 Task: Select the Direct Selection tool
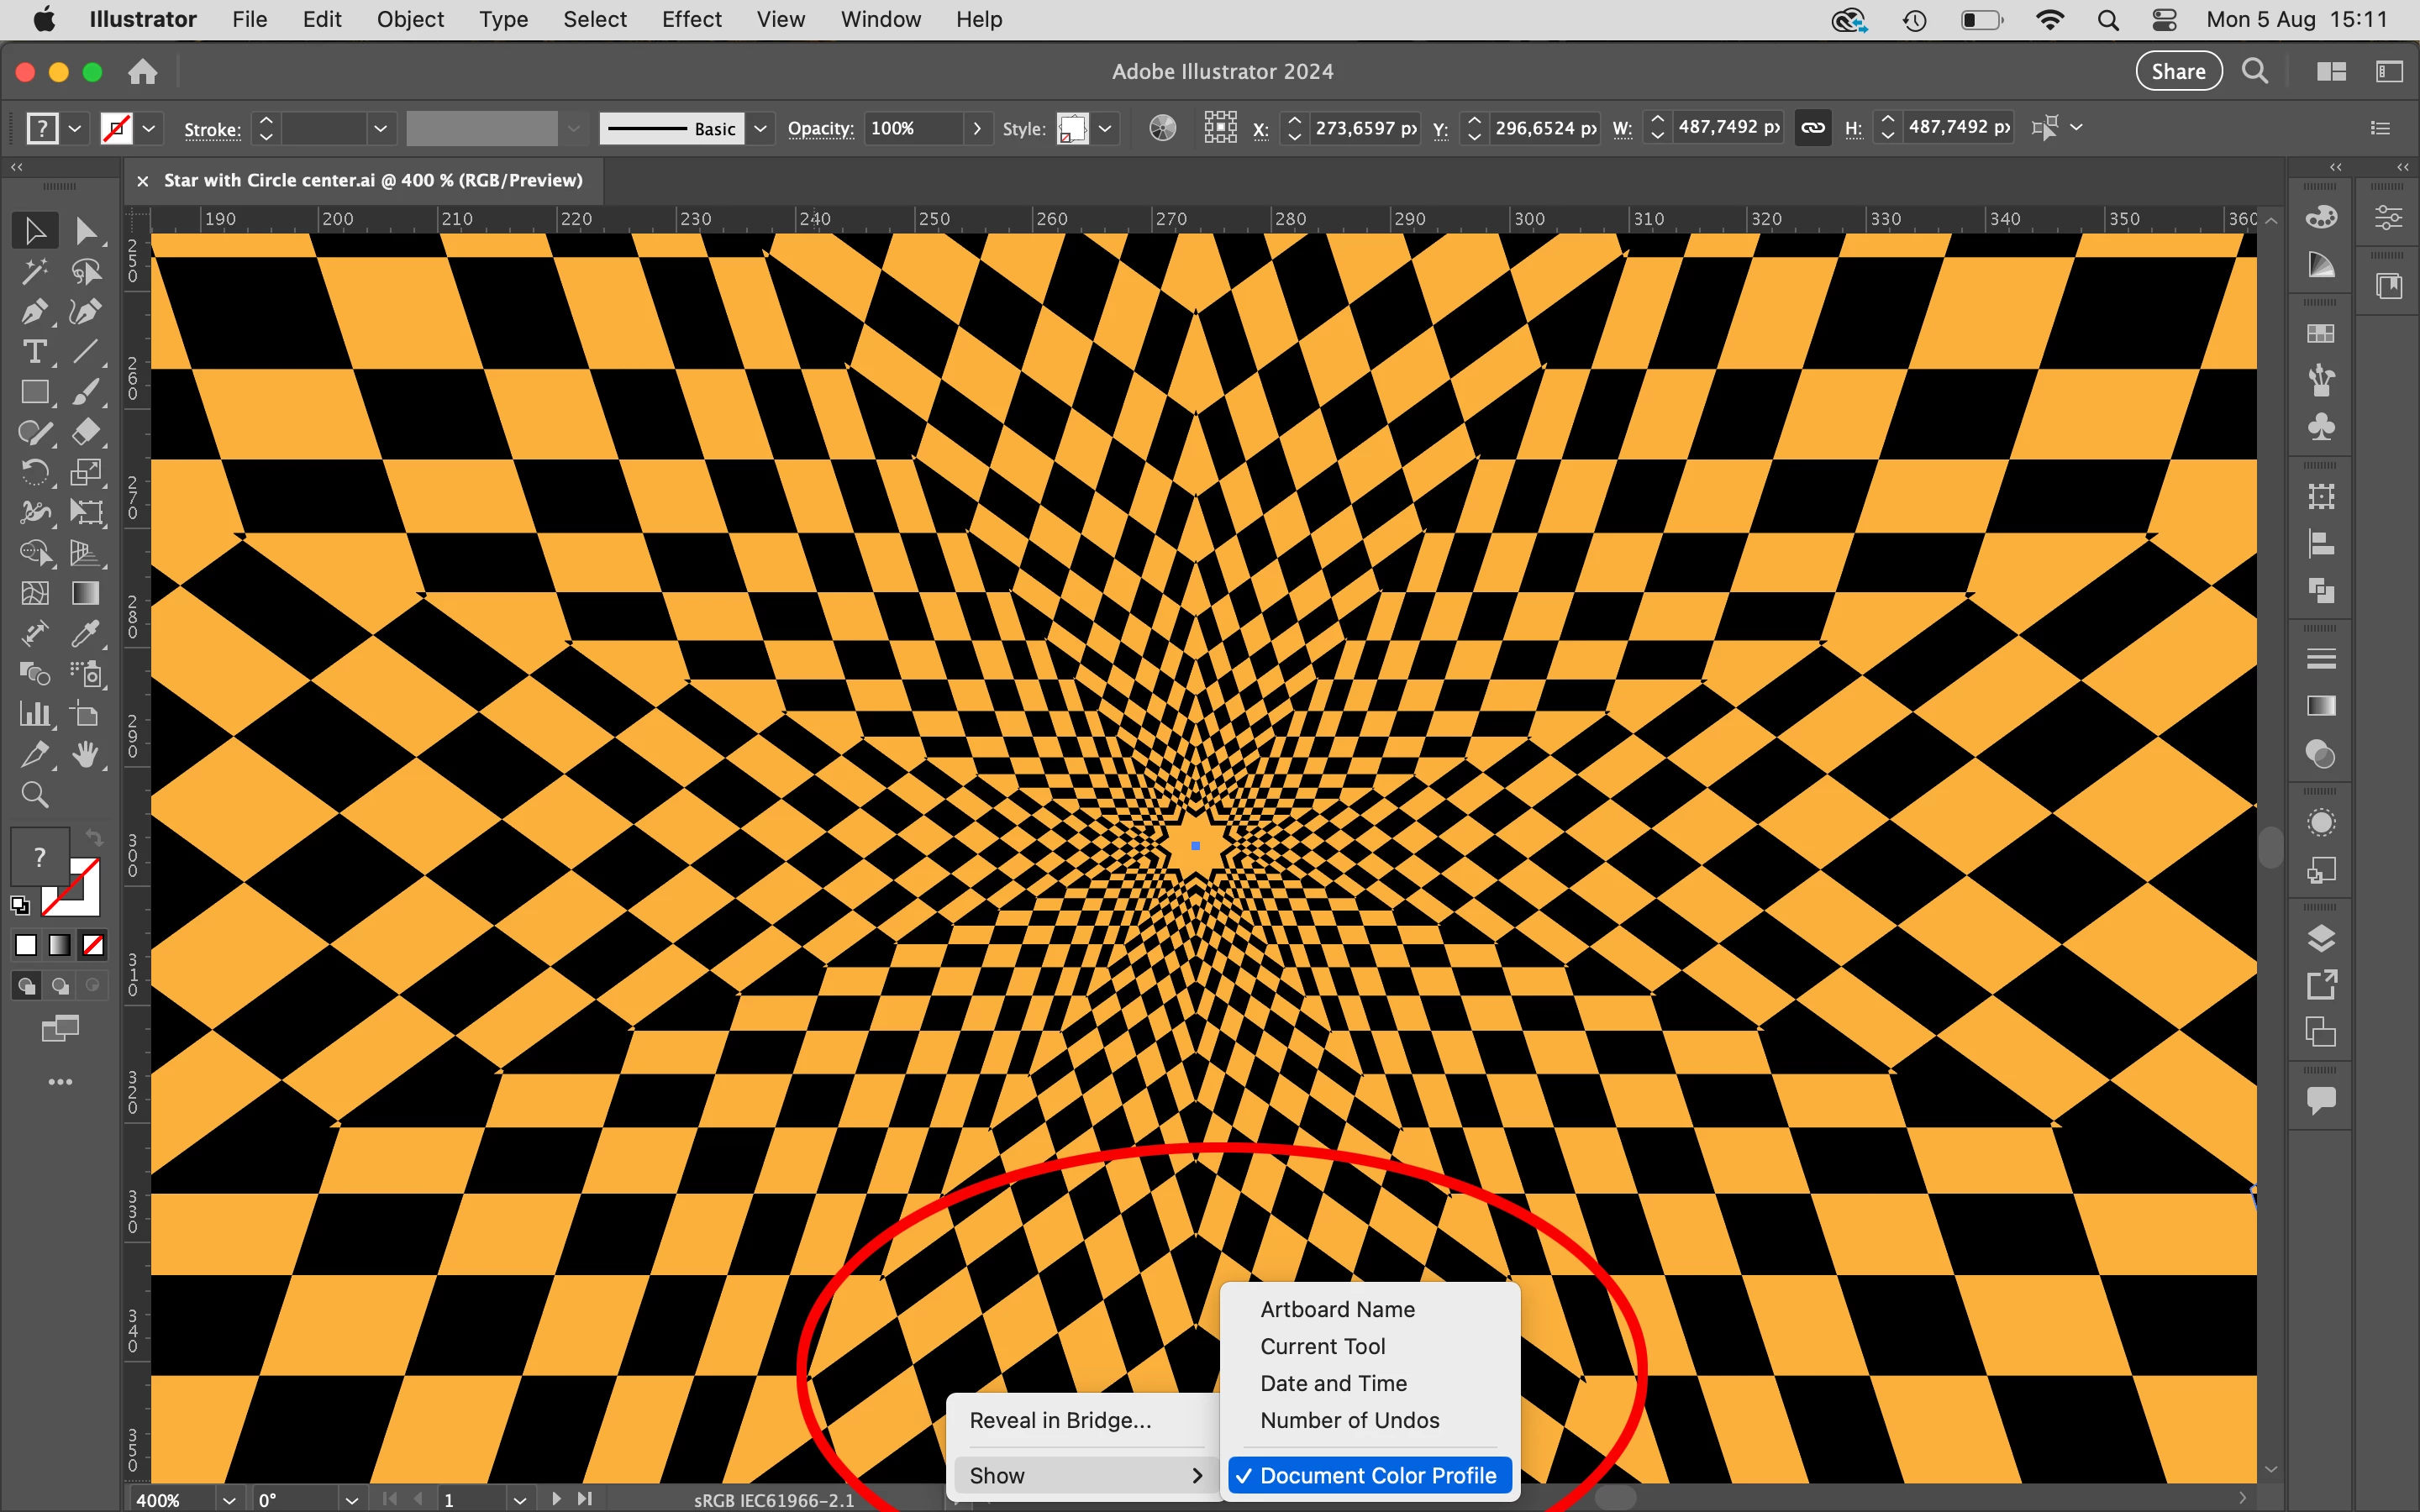(86, 231)
